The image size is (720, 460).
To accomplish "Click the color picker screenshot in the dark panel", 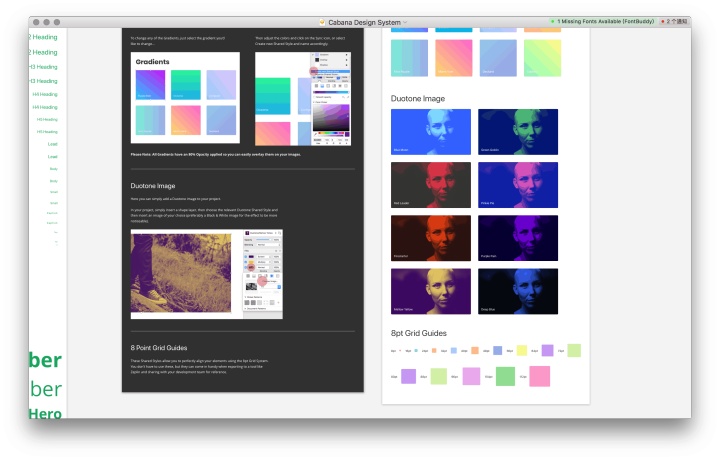I will point(303,99).
